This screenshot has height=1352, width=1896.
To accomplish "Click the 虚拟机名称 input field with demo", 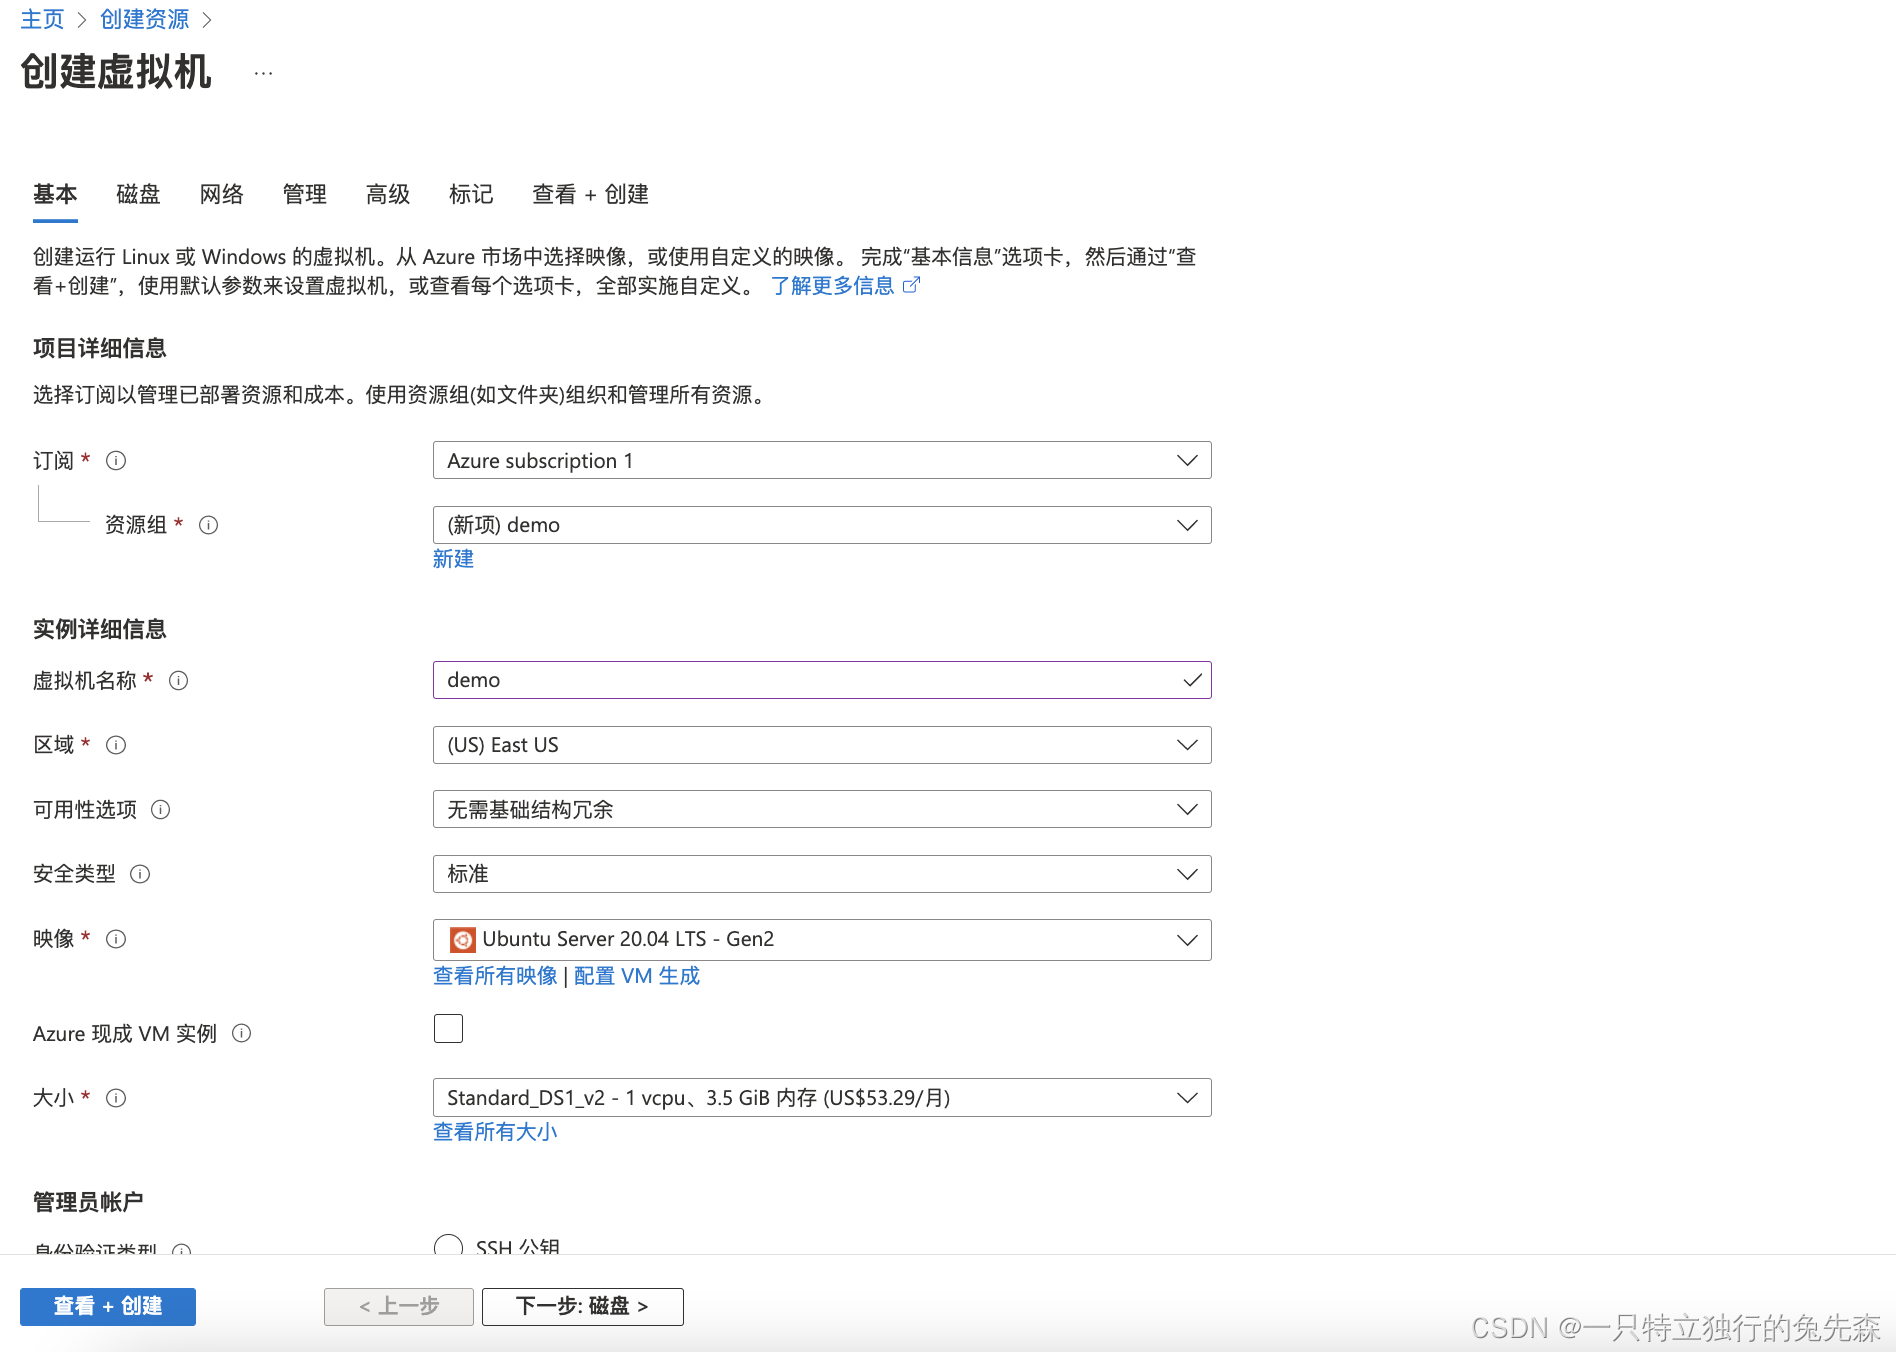I will [822, 680].
